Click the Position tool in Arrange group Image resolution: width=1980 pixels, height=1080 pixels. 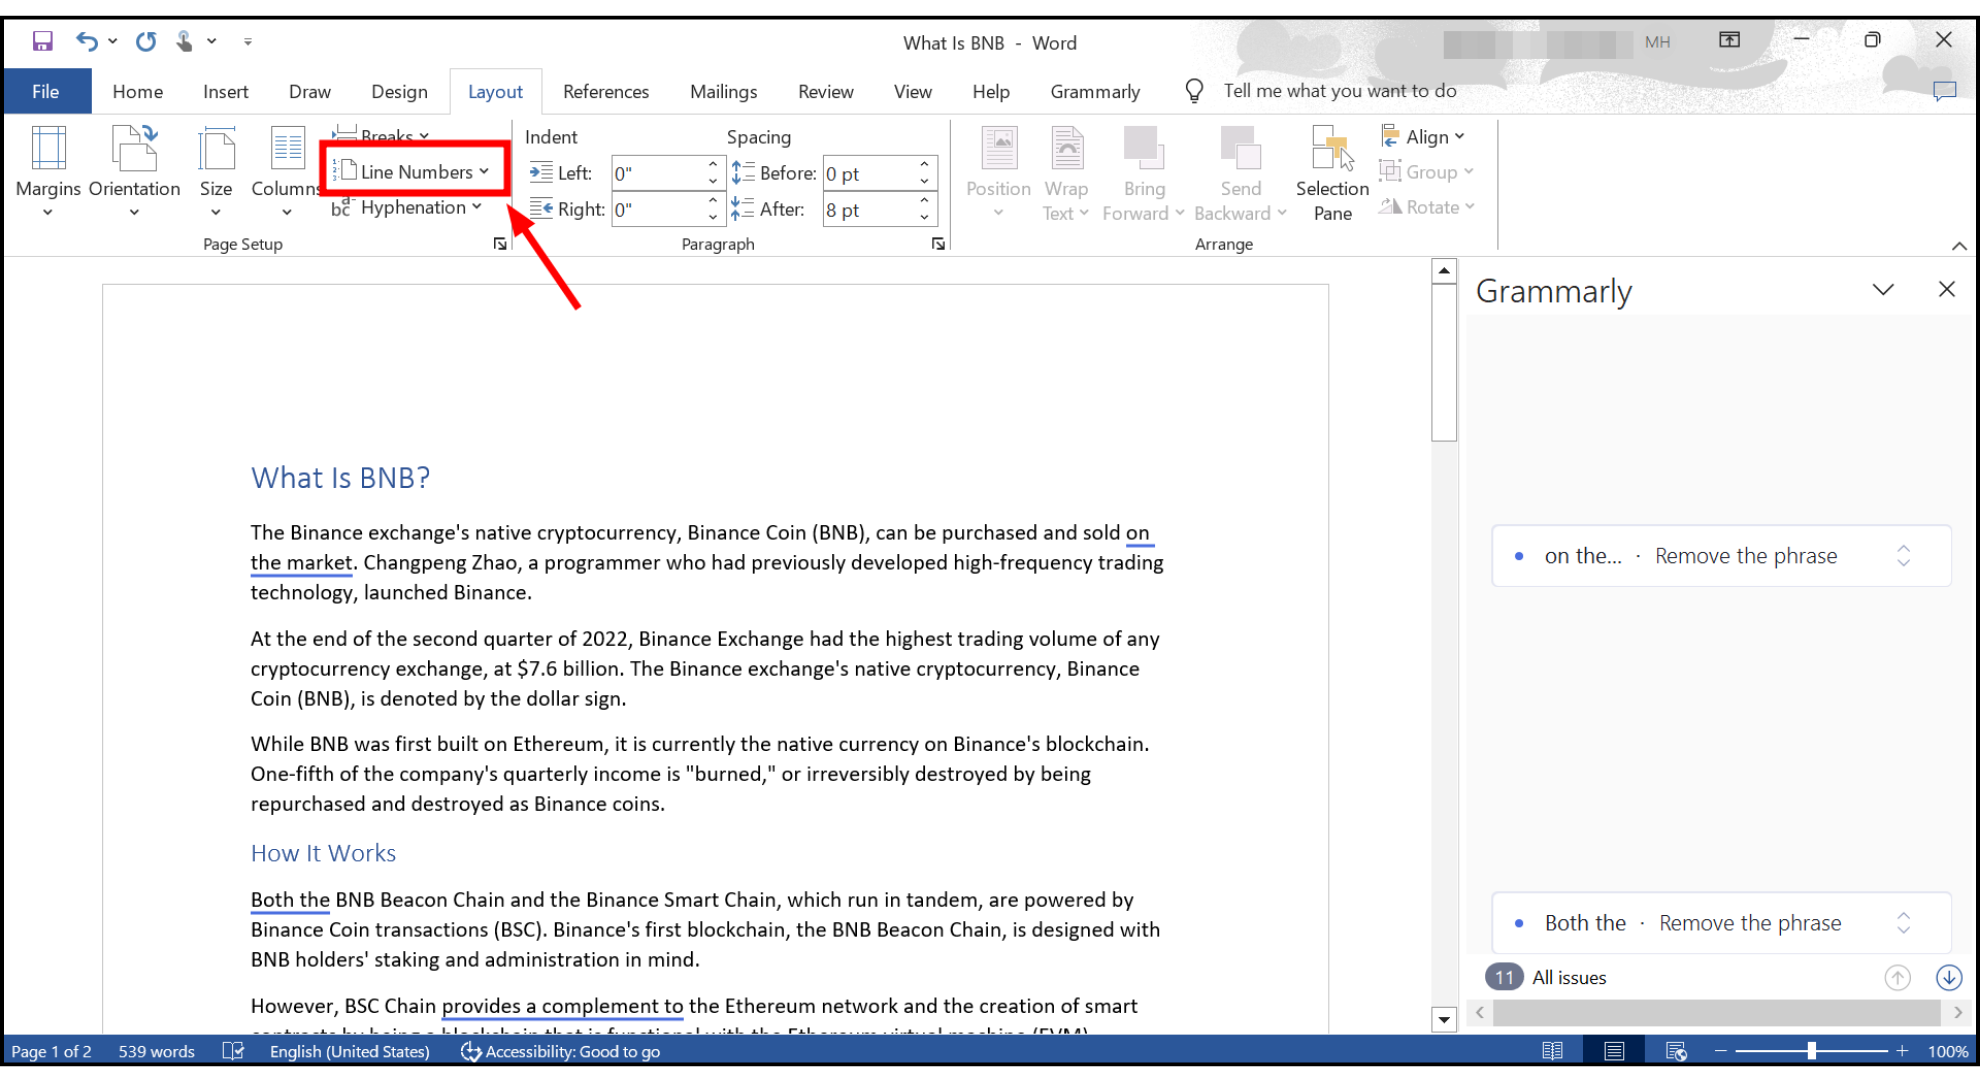(997, 172)
